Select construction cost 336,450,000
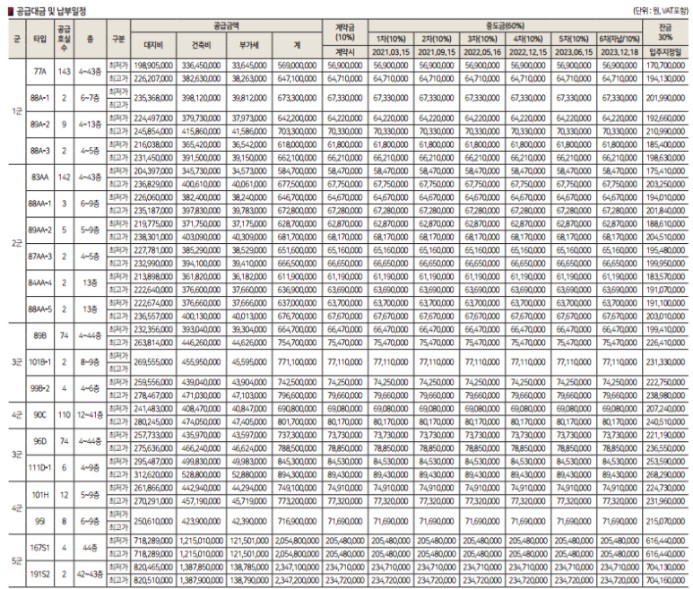The height and width of the screenshot is (589, 693). click(201, 65)
